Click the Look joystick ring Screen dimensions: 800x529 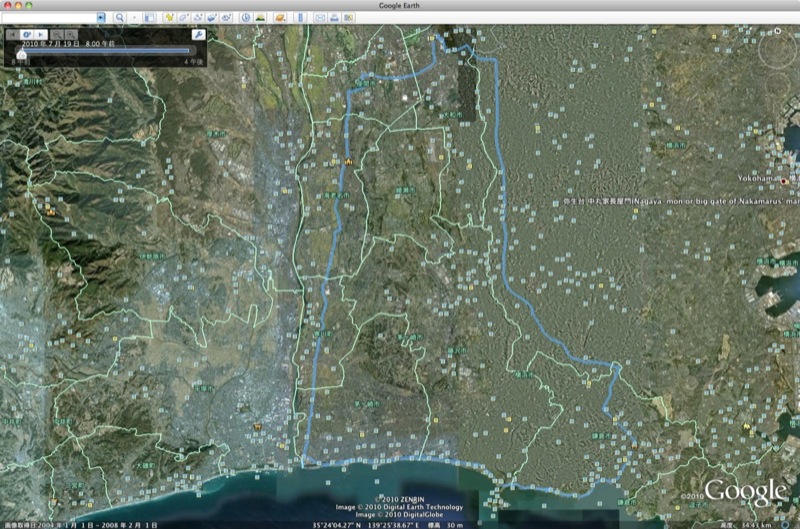[778, 50]
